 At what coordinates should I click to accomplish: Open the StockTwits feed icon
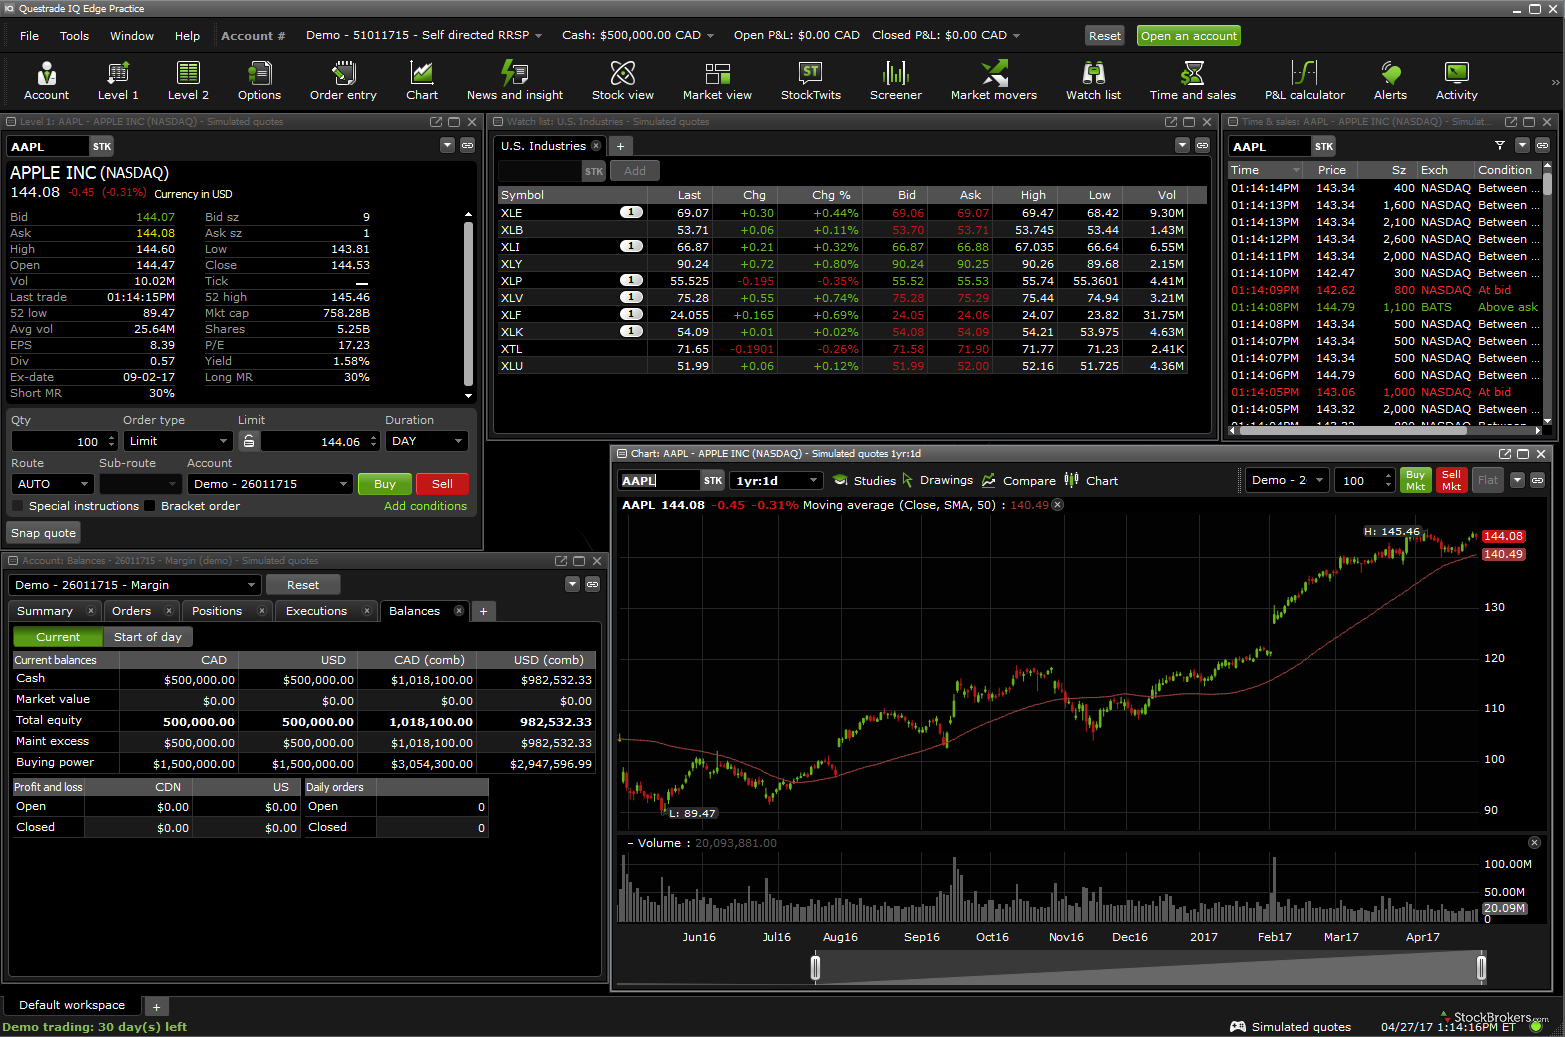(x=810, y=81)
